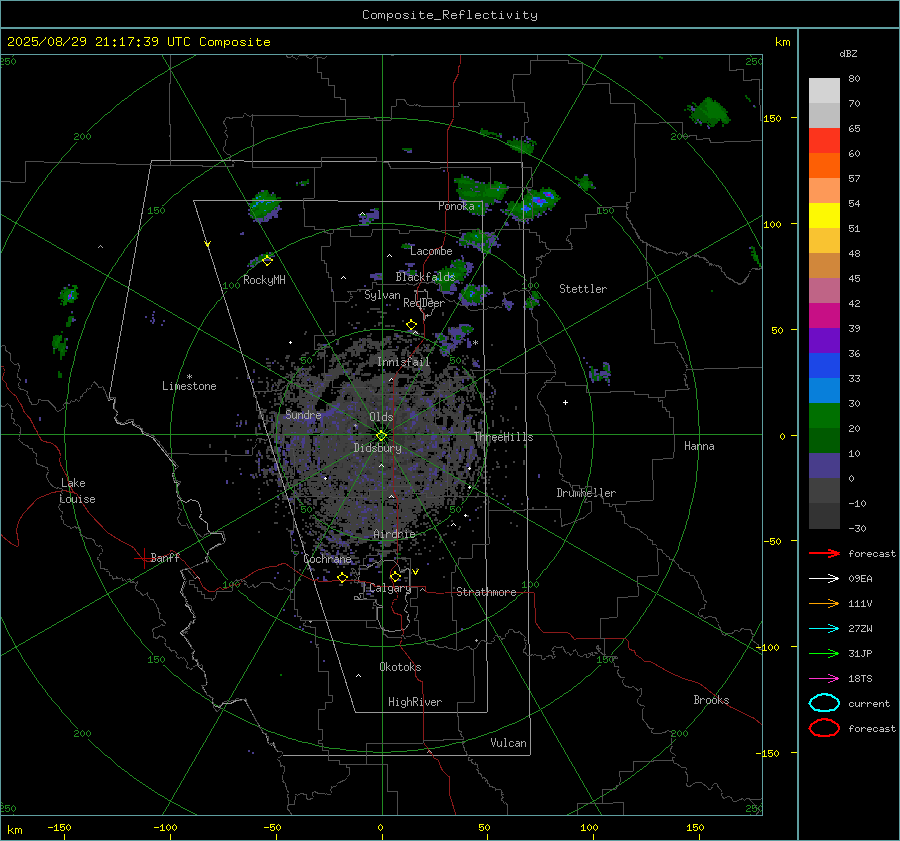Click the yellow swatch at 54 dBZ
This screenshot has height=841, width=900.
click(x=824, y=215)
